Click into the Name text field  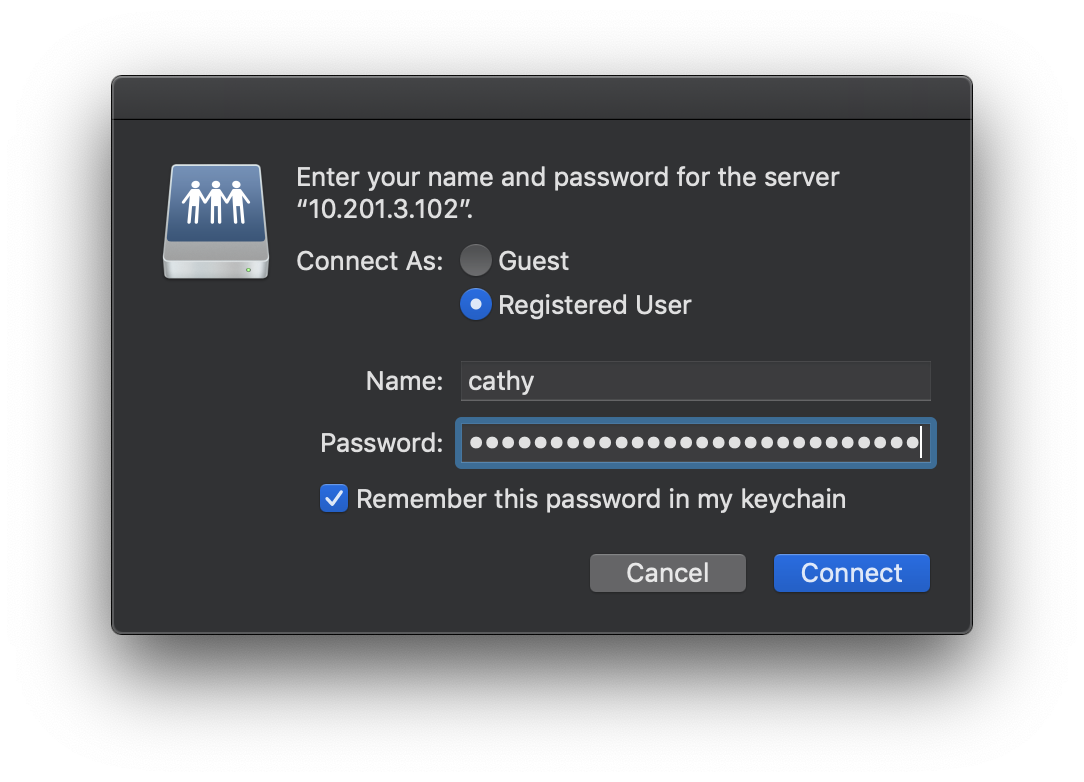pyautogui.click(x=695, y=381)
